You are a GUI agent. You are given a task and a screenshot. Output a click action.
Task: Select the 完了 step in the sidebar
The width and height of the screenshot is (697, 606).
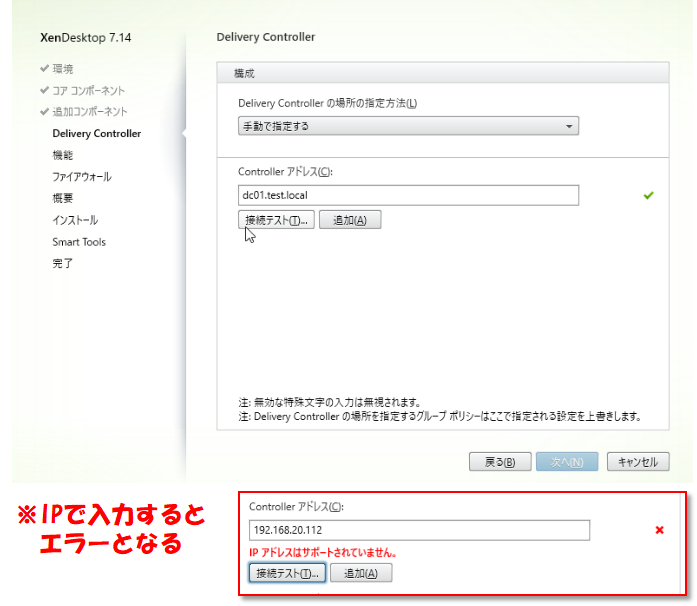pyautogui.click(x=63, y=263)
